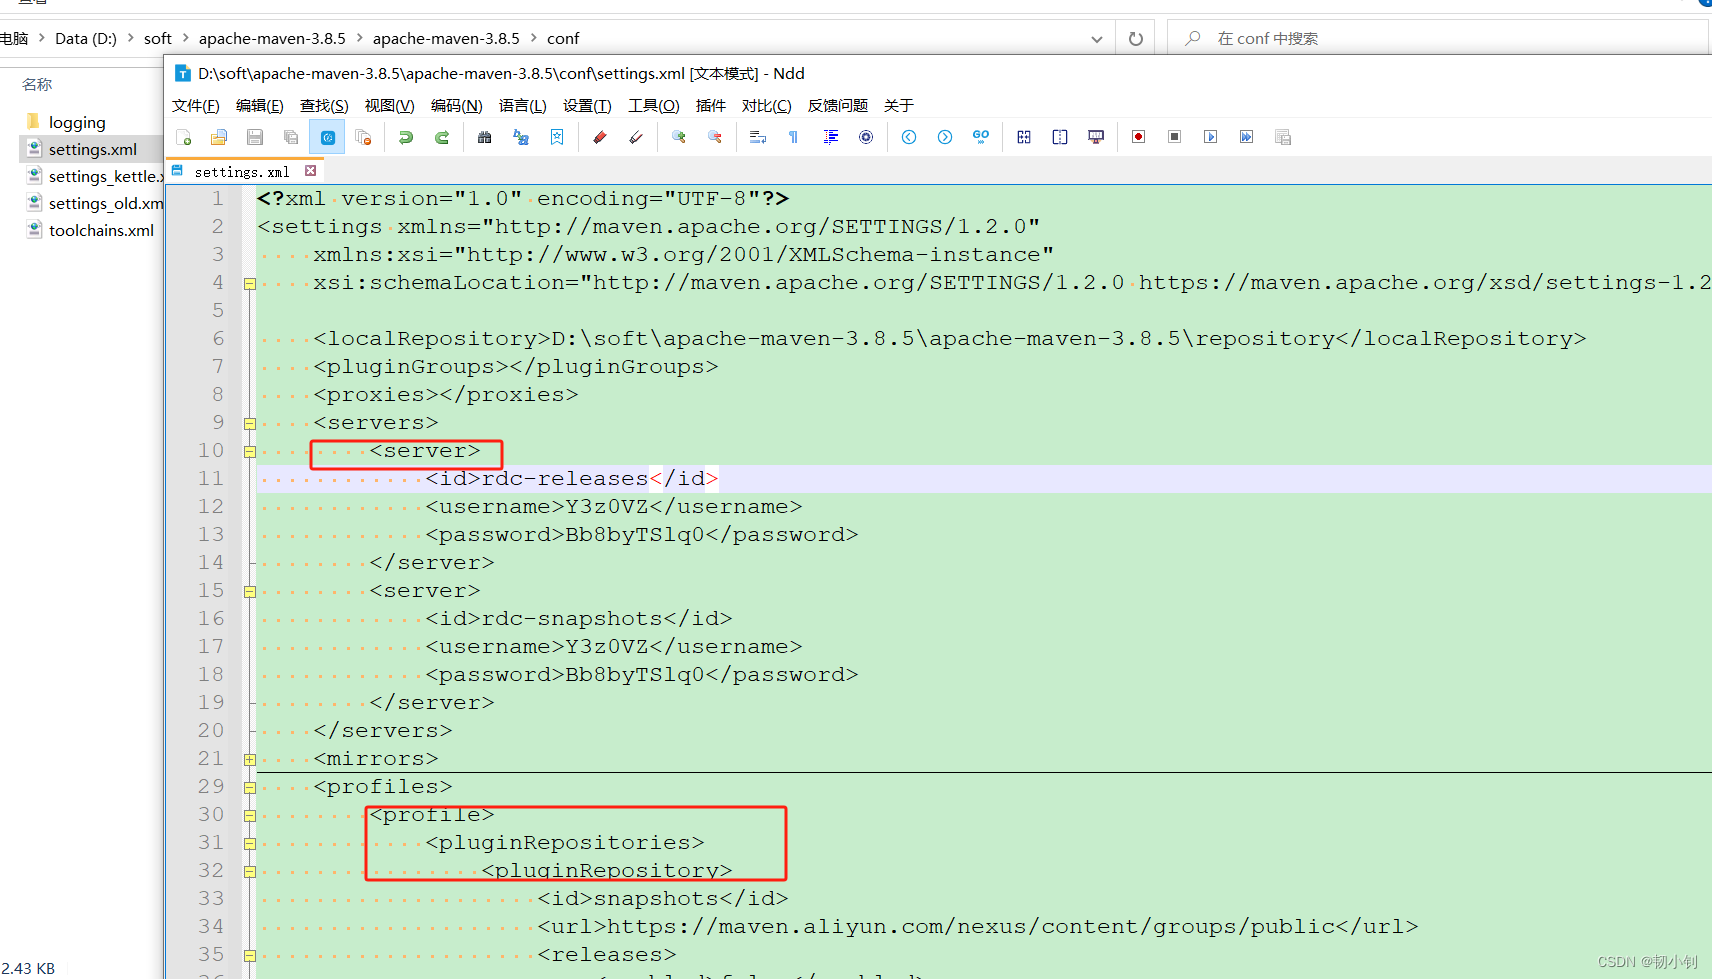
Task: Click the file compare brackets icon
Action: click(x=1024, y=137)
